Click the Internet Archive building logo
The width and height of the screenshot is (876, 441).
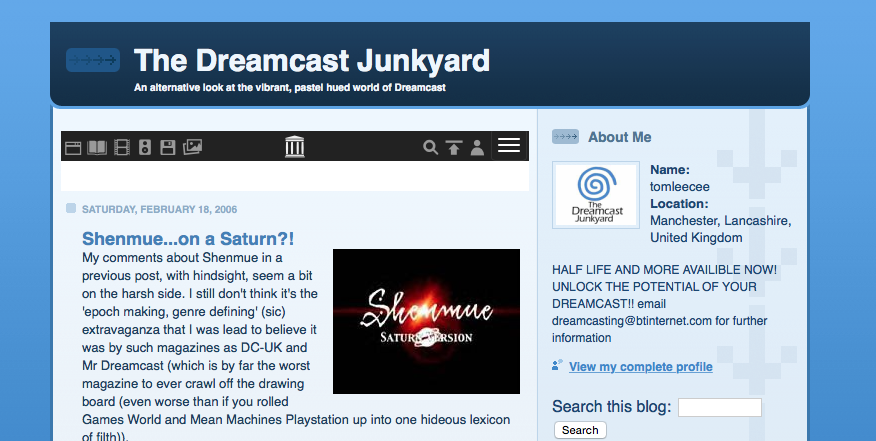pyautogui.click(x=294, y=146)
